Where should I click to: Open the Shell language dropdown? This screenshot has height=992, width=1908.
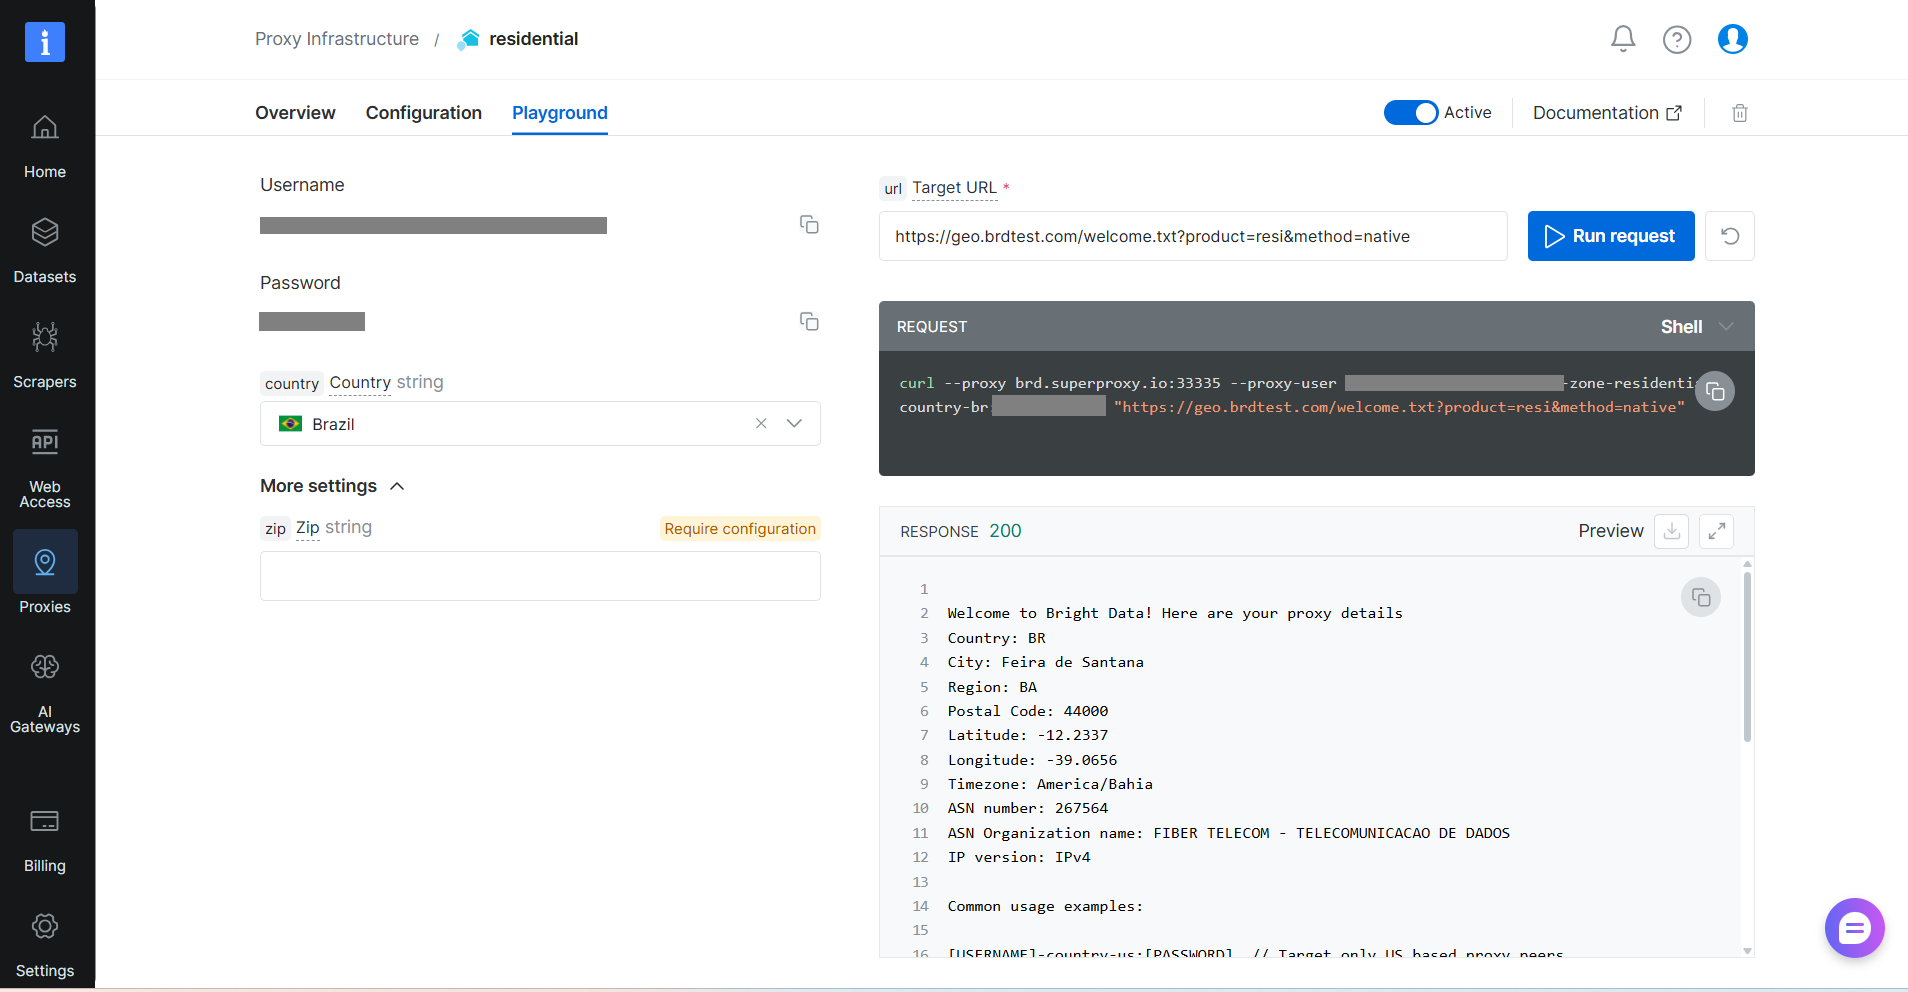click(x=1697, y=327)
